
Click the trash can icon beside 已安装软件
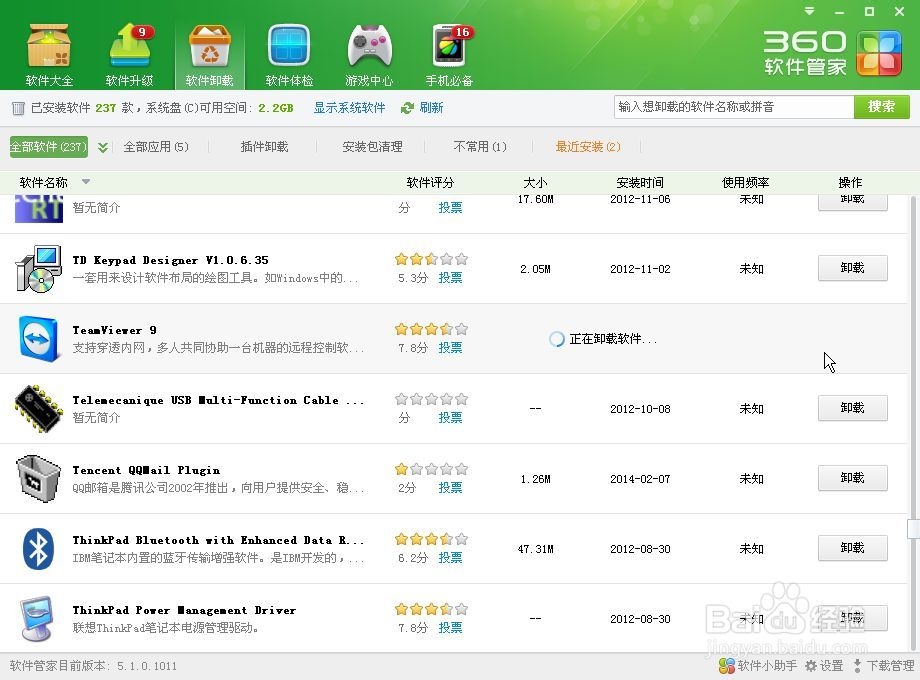pos(18,108)
